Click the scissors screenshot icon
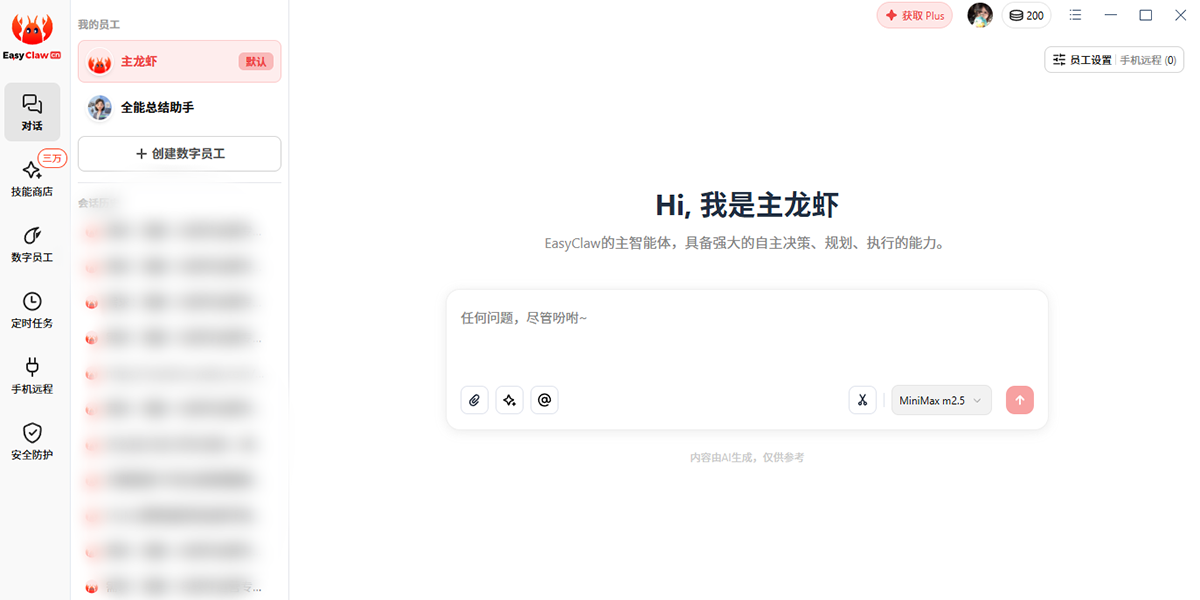This screenshot has height=600, width=1200. click(x=862, y=400)
